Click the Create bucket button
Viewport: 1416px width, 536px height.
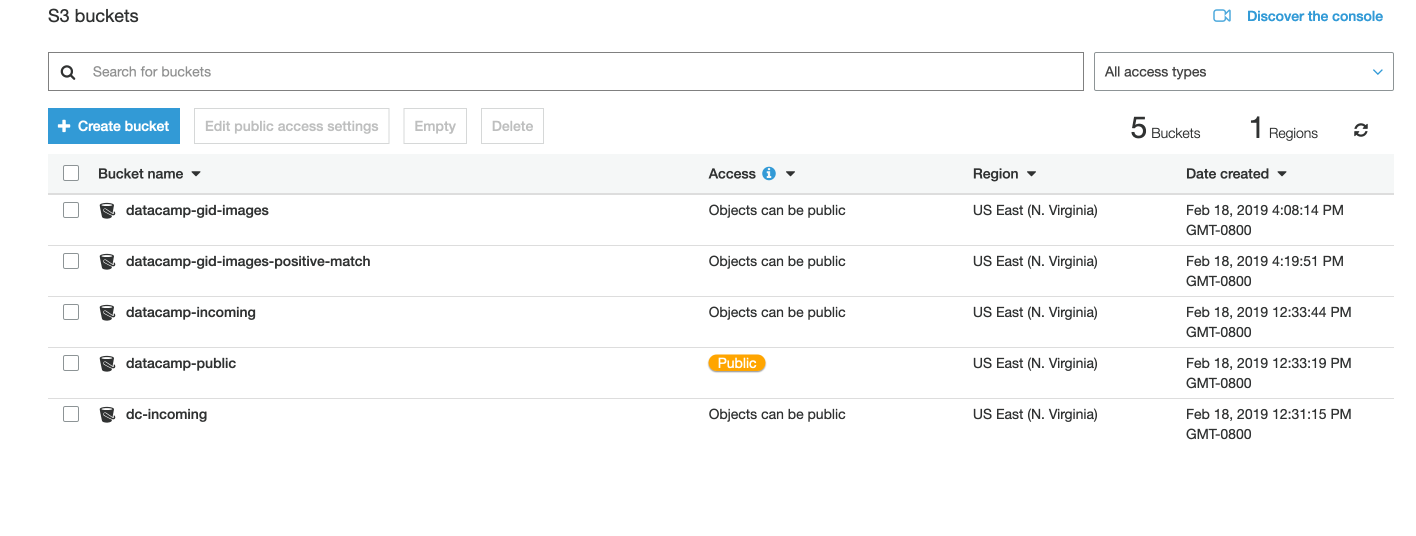(114, 126)
